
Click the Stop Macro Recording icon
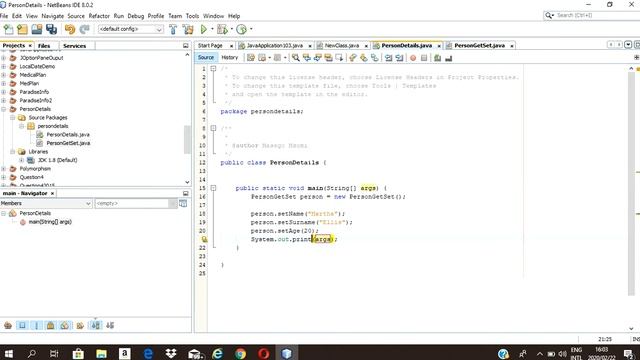coord(424,58)
